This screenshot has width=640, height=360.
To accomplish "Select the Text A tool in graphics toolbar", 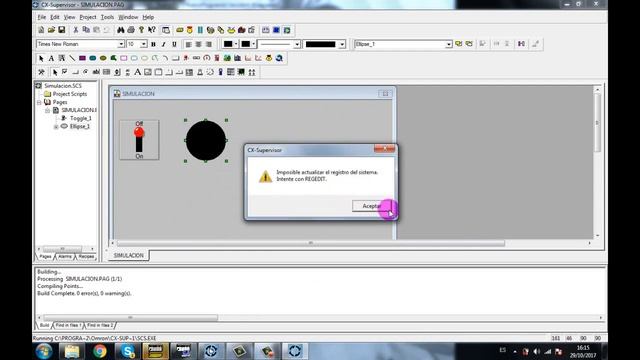I will [51, 58].
